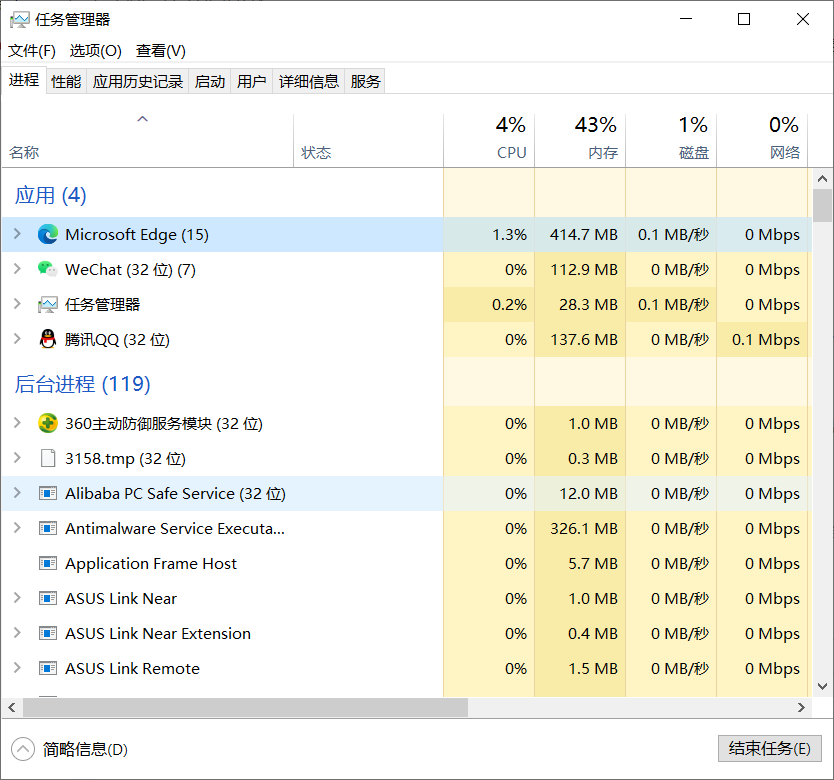Click the vertical scrollbar up arrow
This screenshot has height=780, width=834.
822,179
